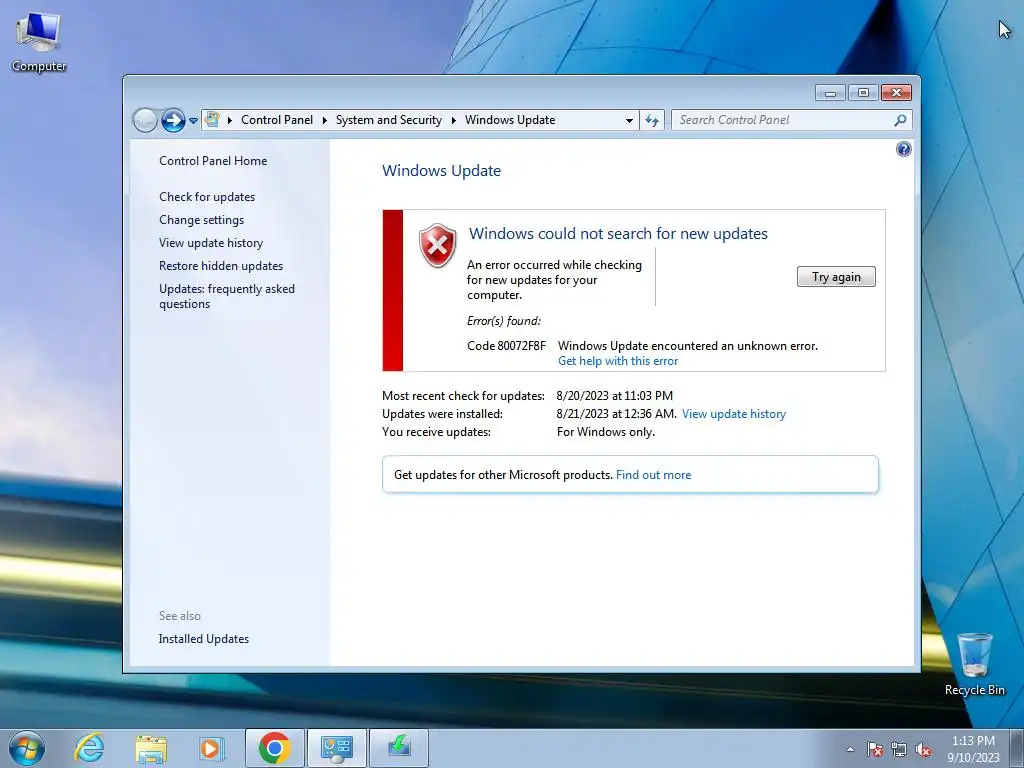Click View update history next to install date

click(734, 414)
